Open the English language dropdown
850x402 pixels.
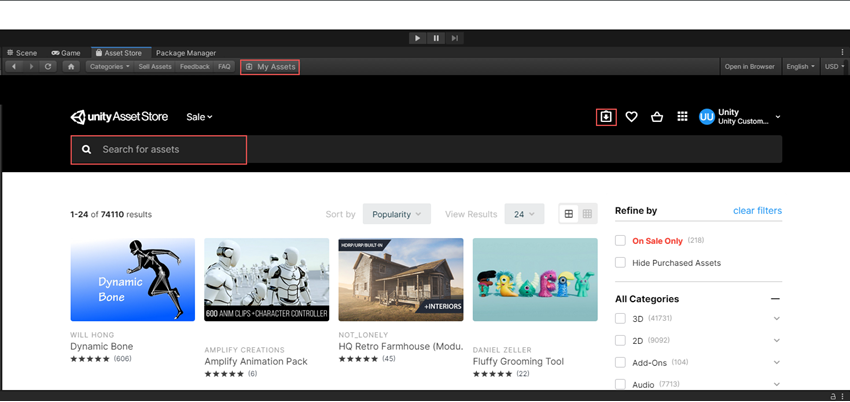[801, 67]
